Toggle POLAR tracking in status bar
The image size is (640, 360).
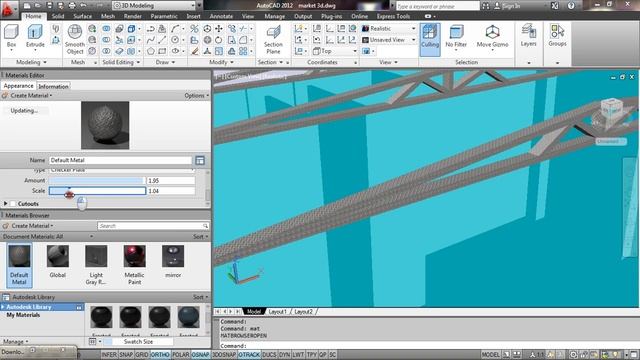pos(181,355)
